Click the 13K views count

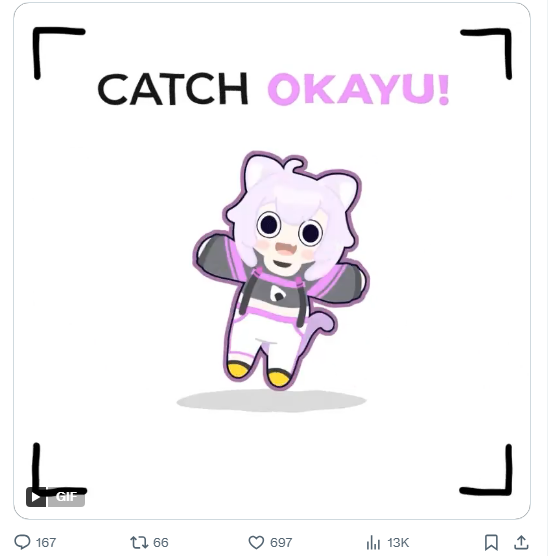pyautogui.click(x=398, y=542)
